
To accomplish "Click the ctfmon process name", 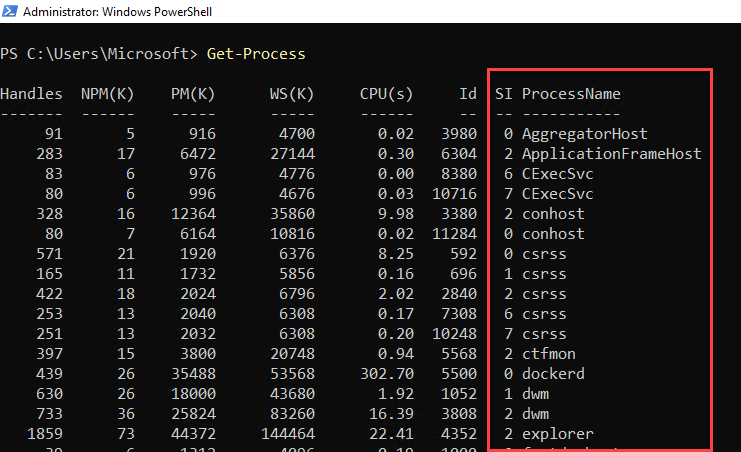I will (x=548, y=354).
